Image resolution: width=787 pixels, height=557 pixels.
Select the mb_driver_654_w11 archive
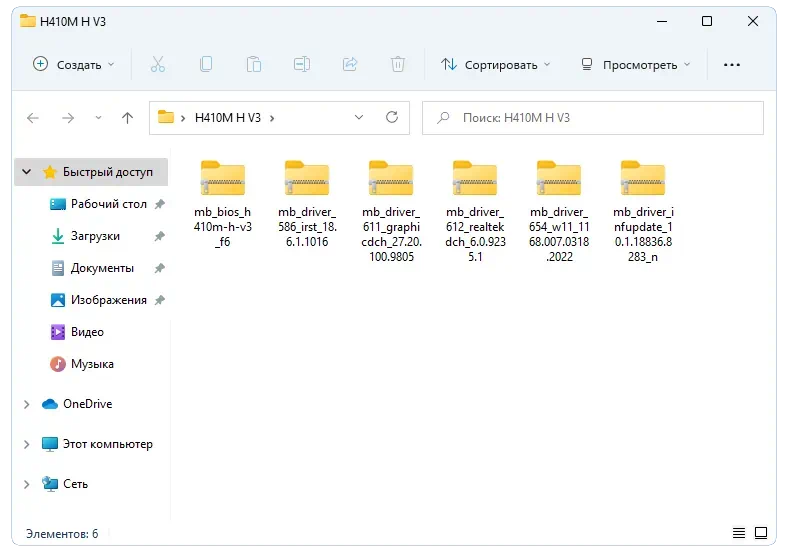coord(559,211)
